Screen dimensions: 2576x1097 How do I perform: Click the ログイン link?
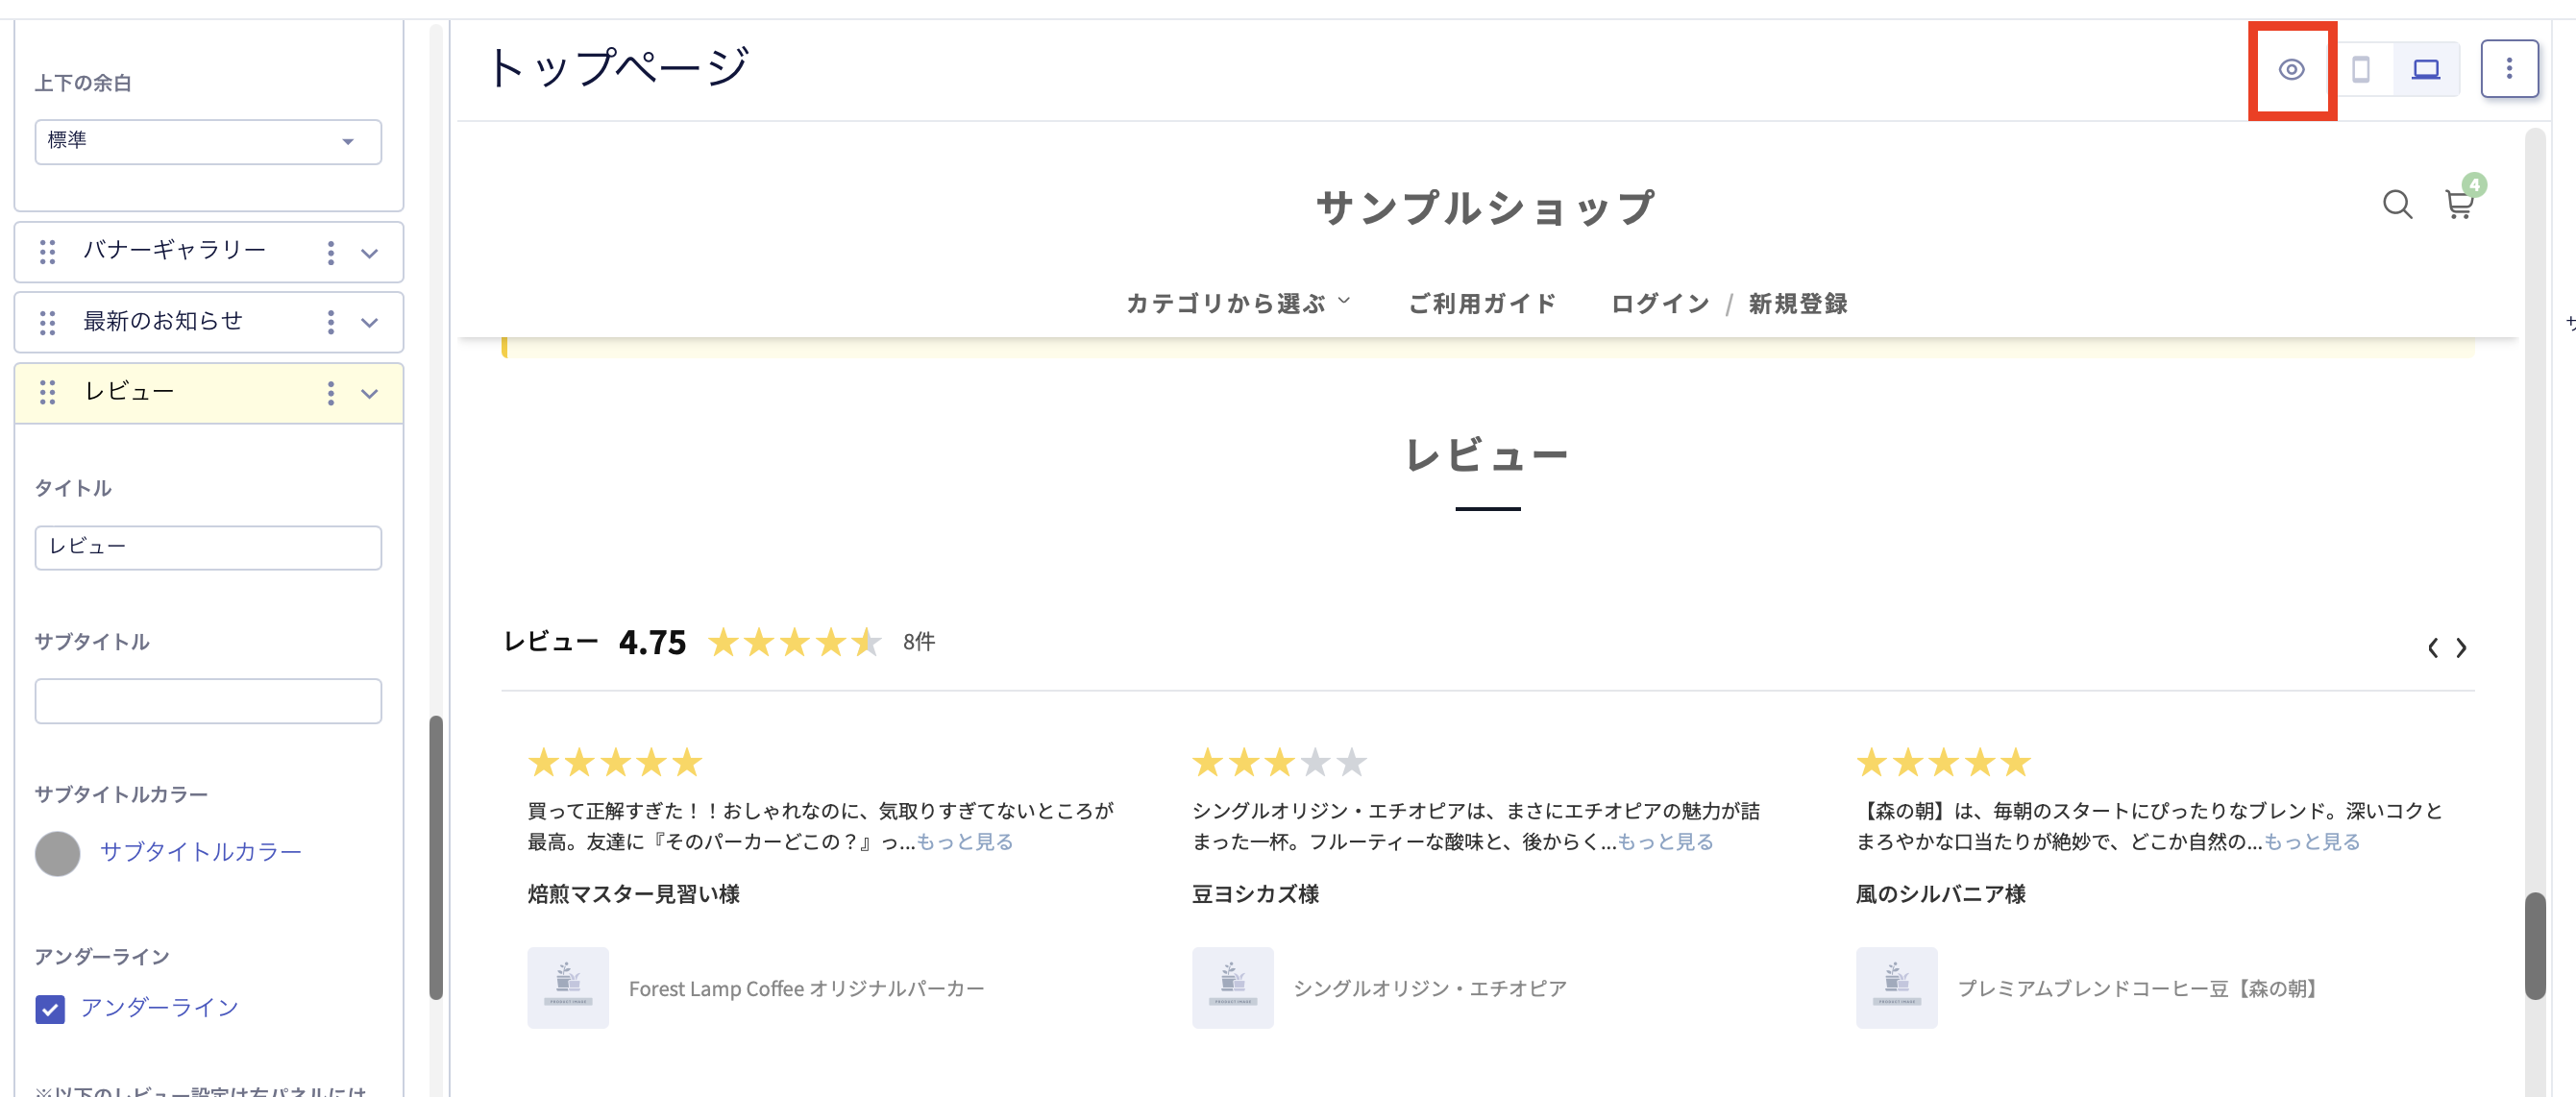pos(1660,303)
